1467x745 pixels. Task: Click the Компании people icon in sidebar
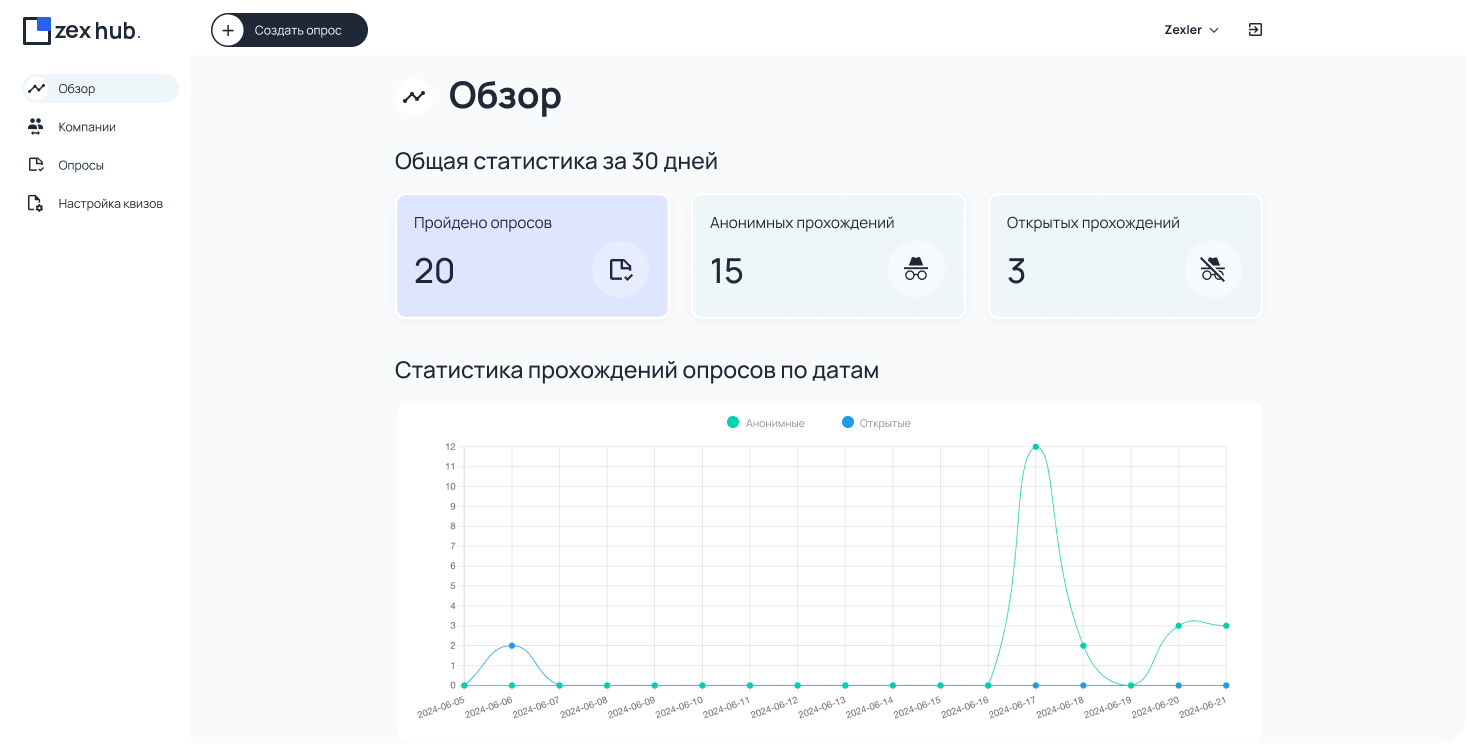36,127
